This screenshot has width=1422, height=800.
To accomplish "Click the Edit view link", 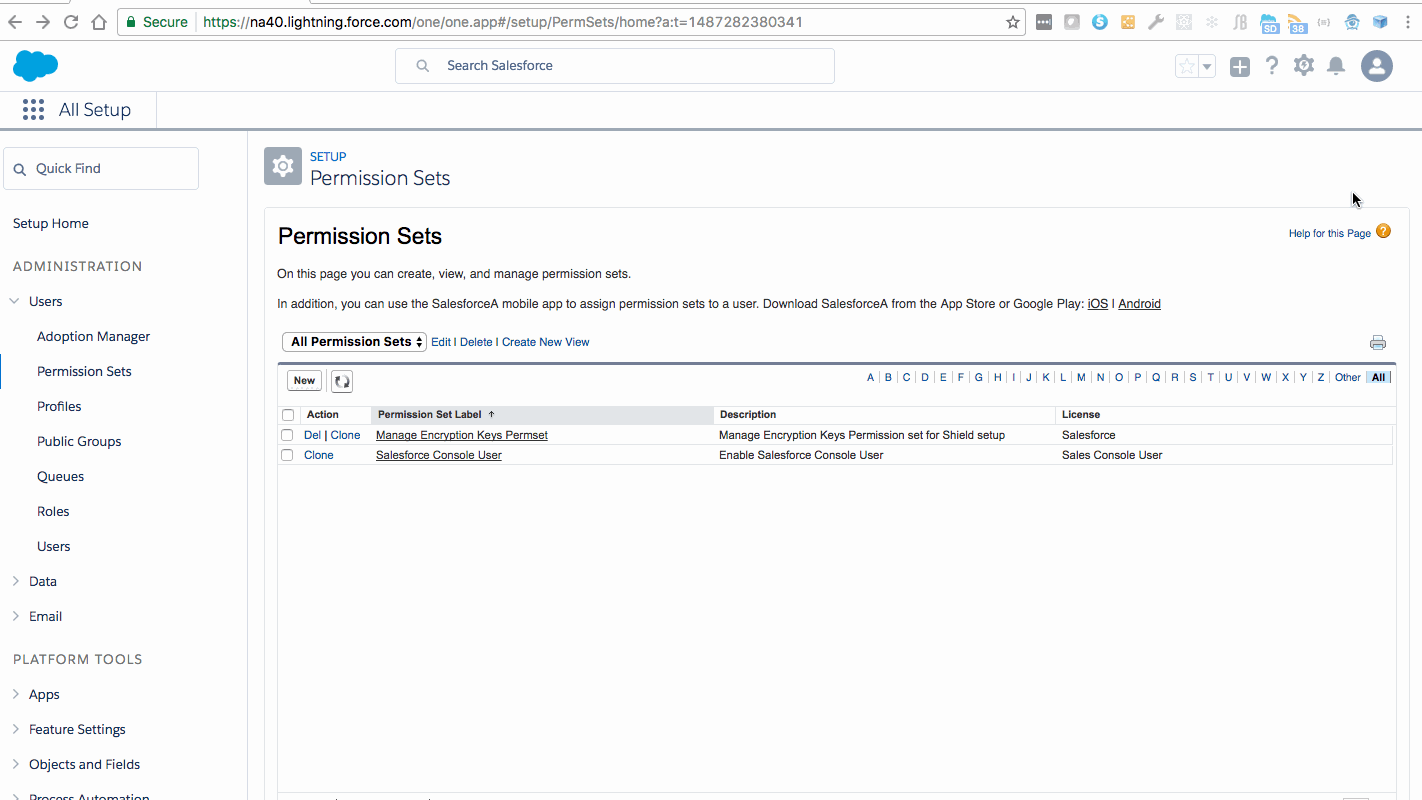I will point(441,342).
